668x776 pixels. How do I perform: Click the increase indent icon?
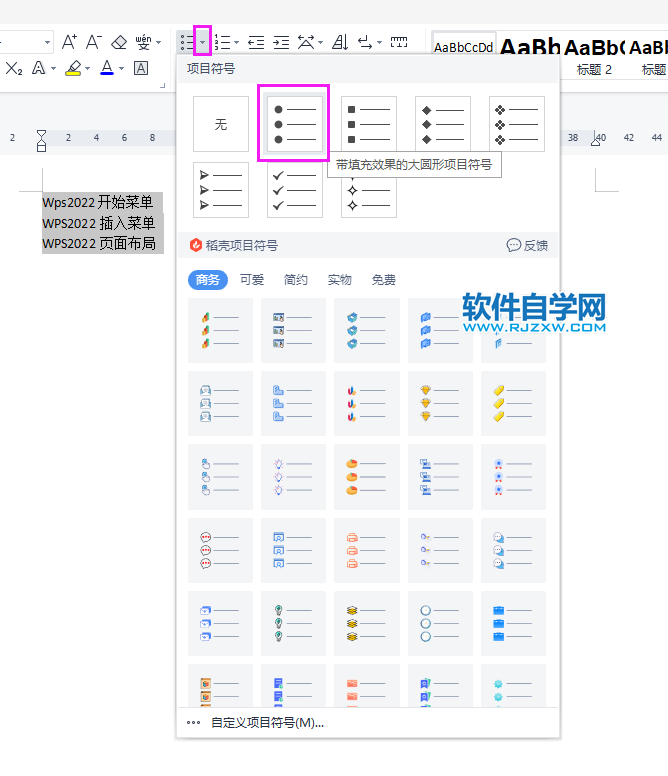[x=281, y=43]
